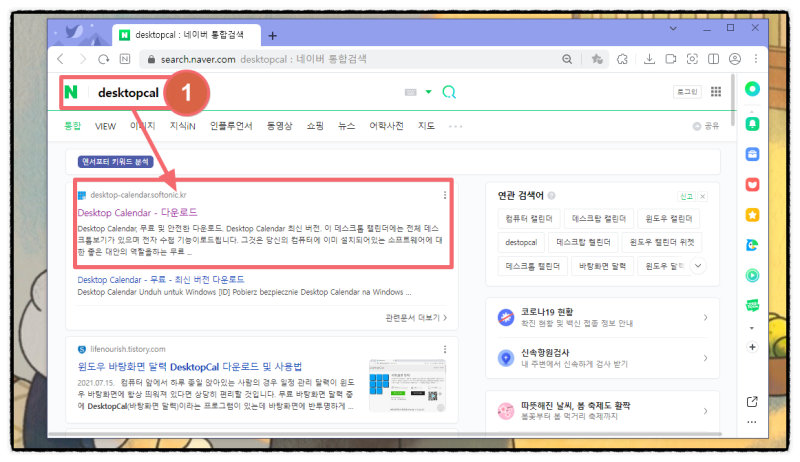This screenshot has height=462, width=800.
Task: Open the on-screen keyboard icon in search box
Action: pos(411,92)
